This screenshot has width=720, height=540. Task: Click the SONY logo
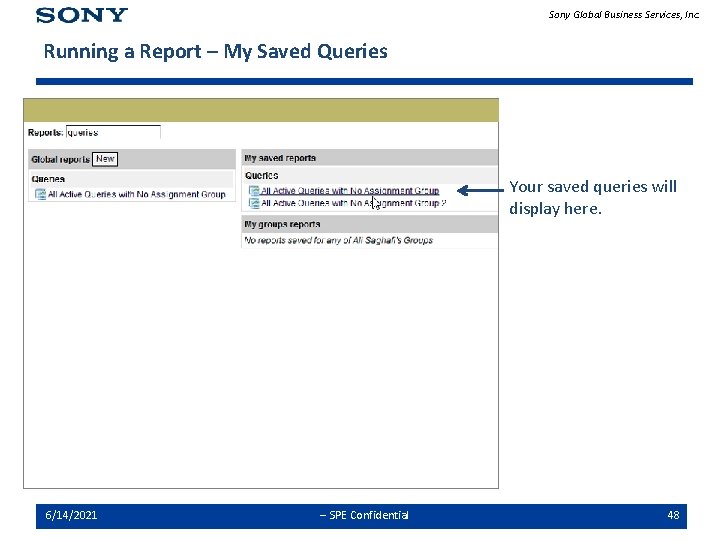coord(82,15)
